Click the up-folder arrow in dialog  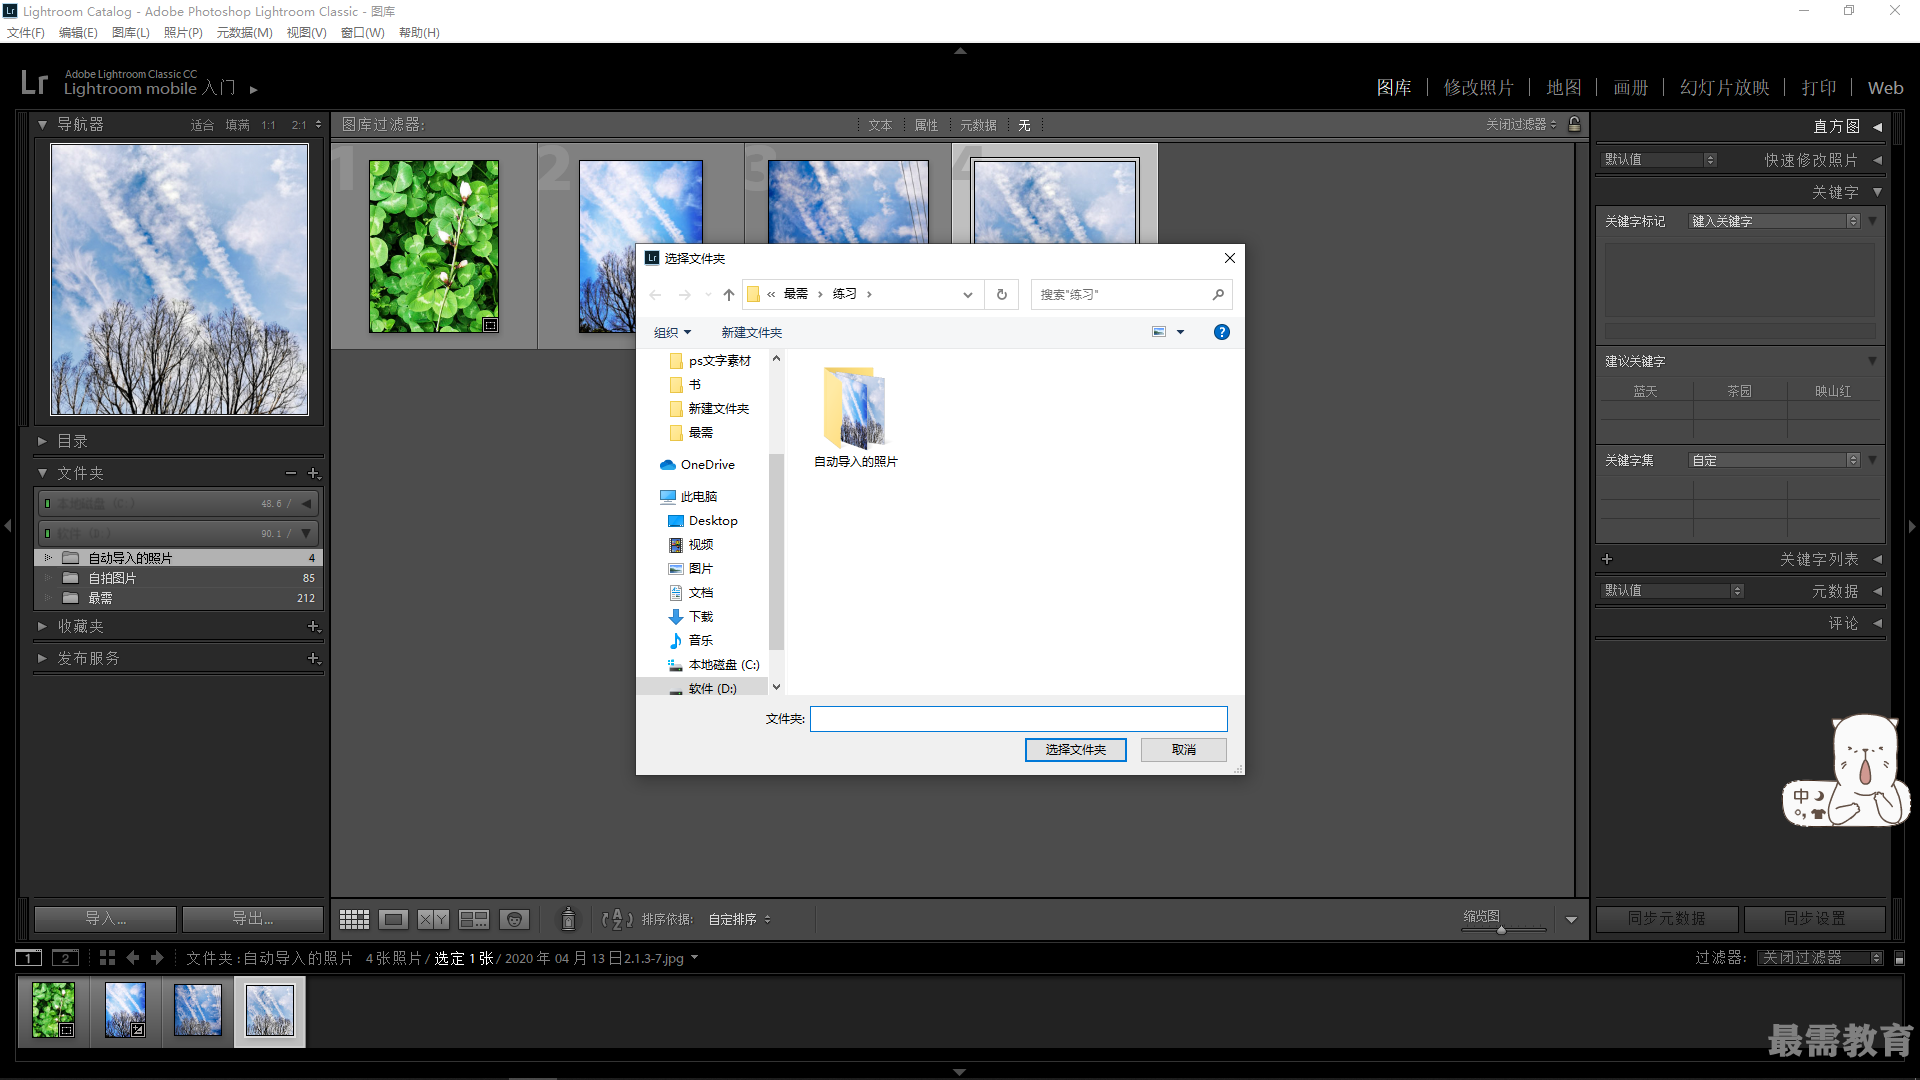click(729, 294)
